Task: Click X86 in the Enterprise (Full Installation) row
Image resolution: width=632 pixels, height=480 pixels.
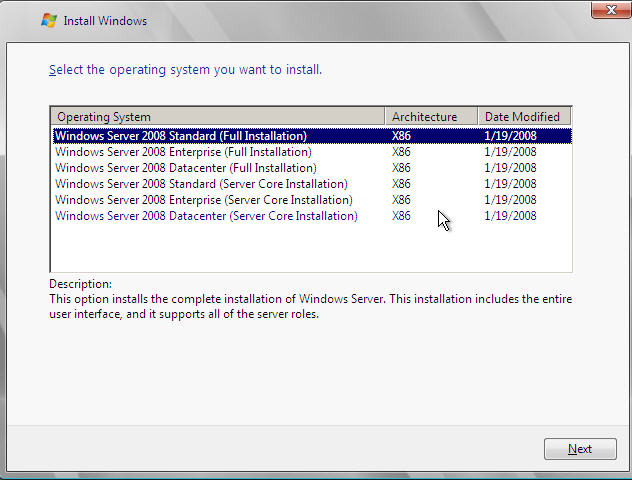Action: (x=401, y=152)
